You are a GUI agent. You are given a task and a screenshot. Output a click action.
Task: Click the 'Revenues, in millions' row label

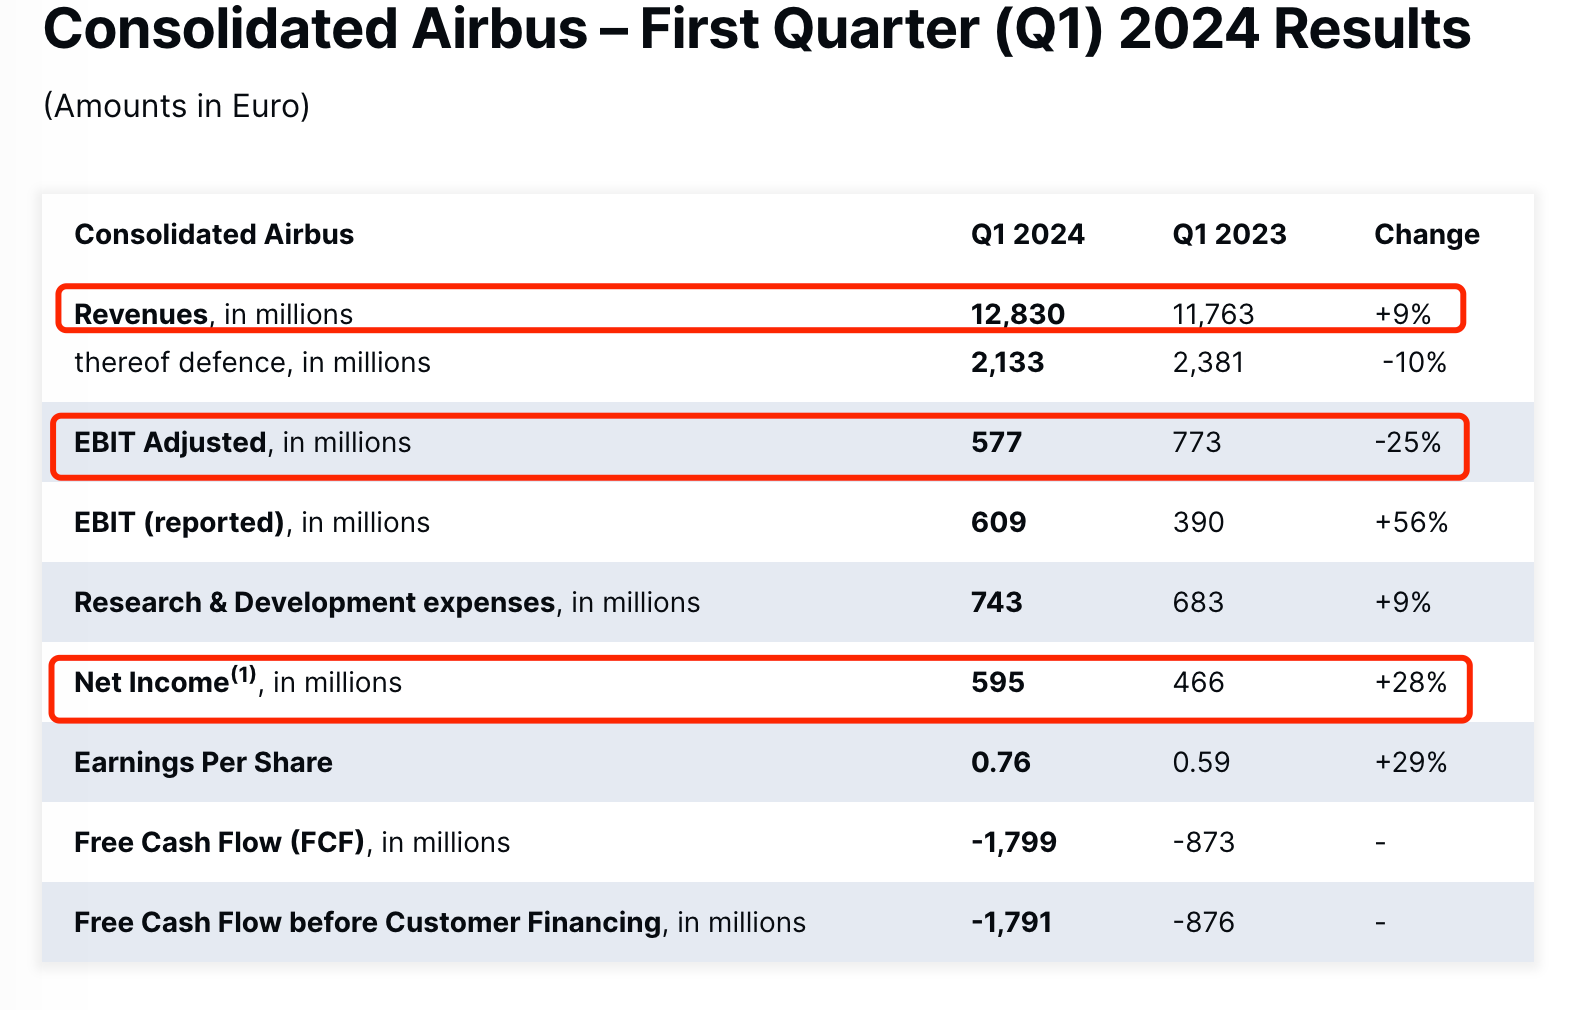tap(214, 314)
